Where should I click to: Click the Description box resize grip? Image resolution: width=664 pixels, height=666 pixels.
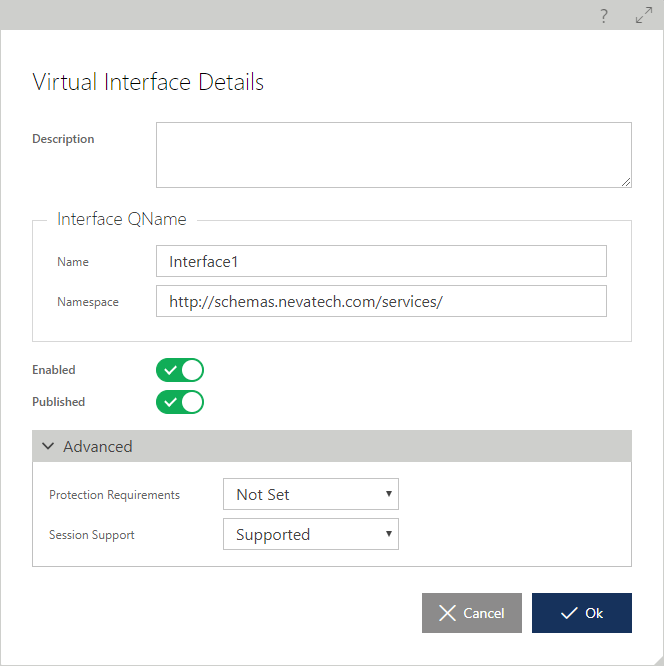626,182
